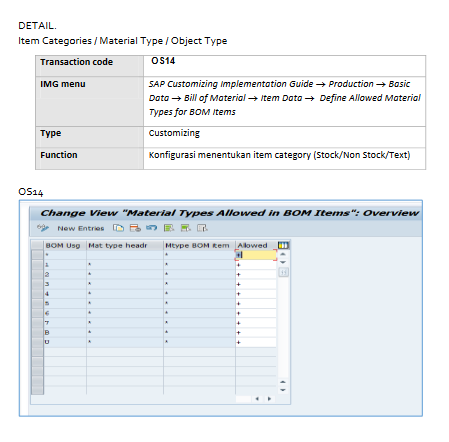Click the Allowed field for BOM usage 3
This screenshot has height=442, width=449.
[x=256, y=284]
